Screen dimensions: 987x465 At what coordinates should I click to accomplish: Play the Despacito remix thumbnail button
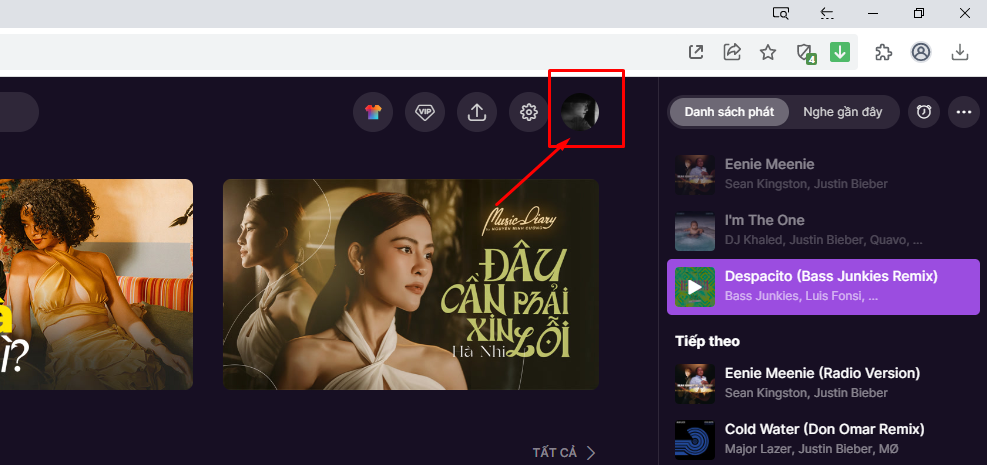tap(695, 287)
